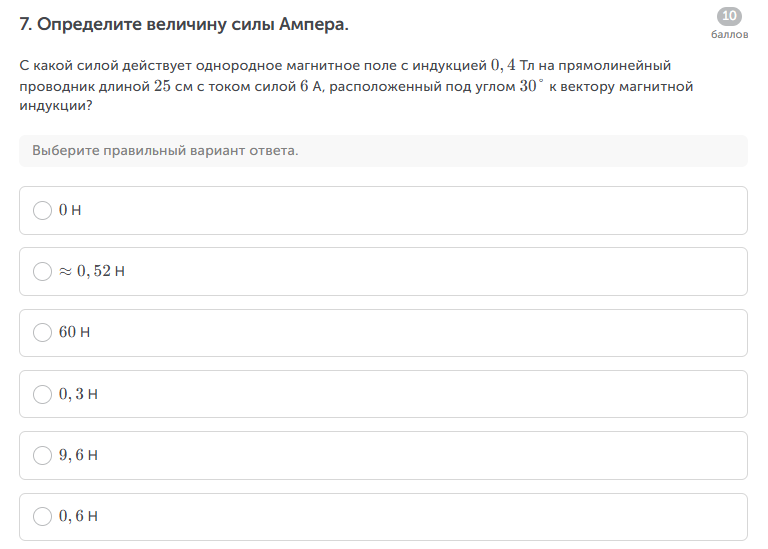Click the "≈ 0,52 Н" answer label text
The image size is (768, 549).
point(92,271)
